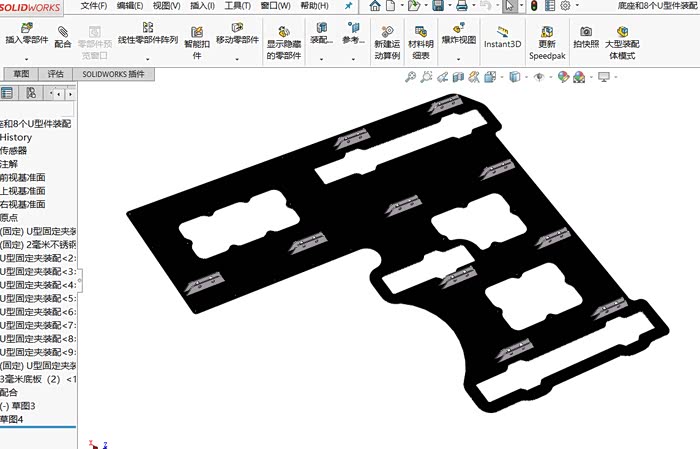Open the 文件(F) menu
This screenshot has width=700, height=449.
(94, 6)
